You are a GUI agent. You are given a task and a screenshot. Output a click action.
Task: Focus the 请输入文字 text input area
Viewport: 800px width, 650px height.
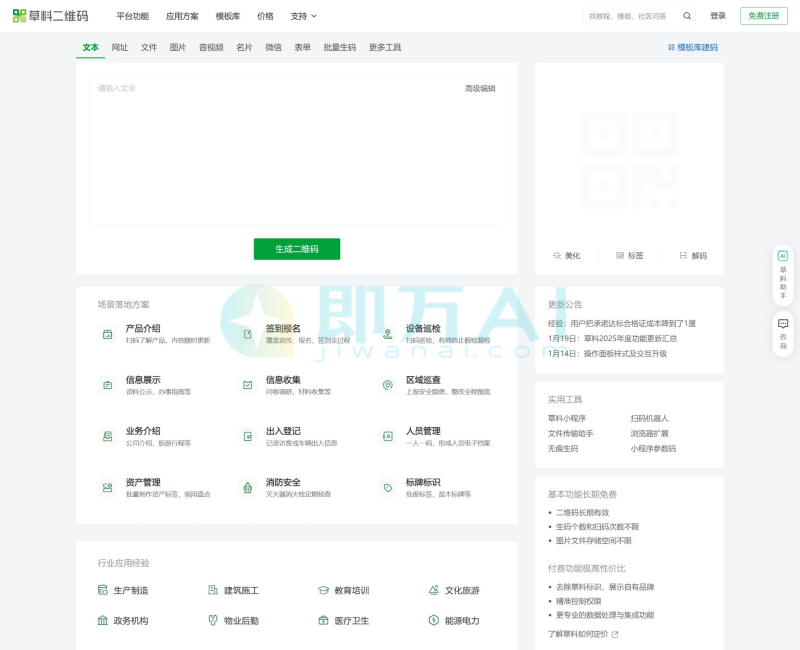pyautogui.click(x=296, y=155)
